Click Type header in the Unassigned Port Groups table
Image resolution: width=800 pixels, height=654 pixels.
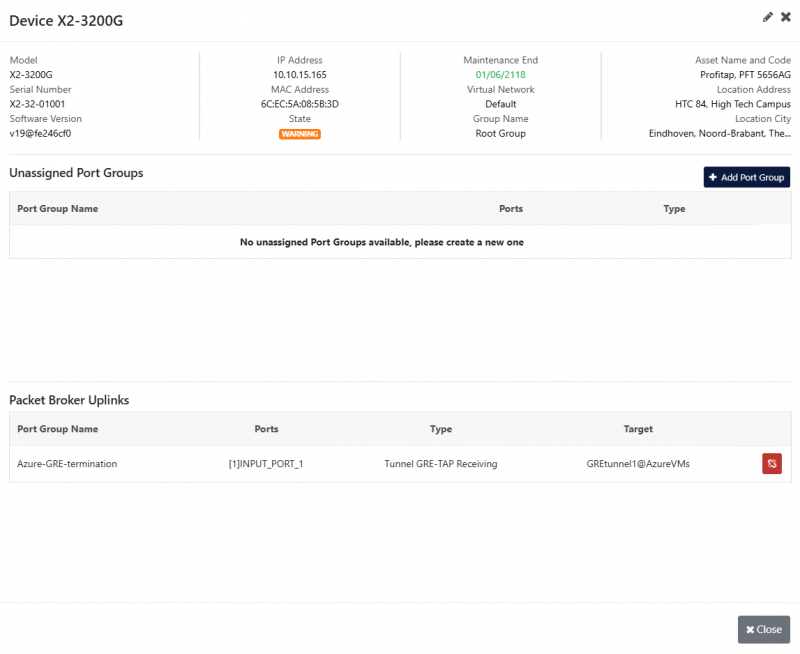point(674,209)
